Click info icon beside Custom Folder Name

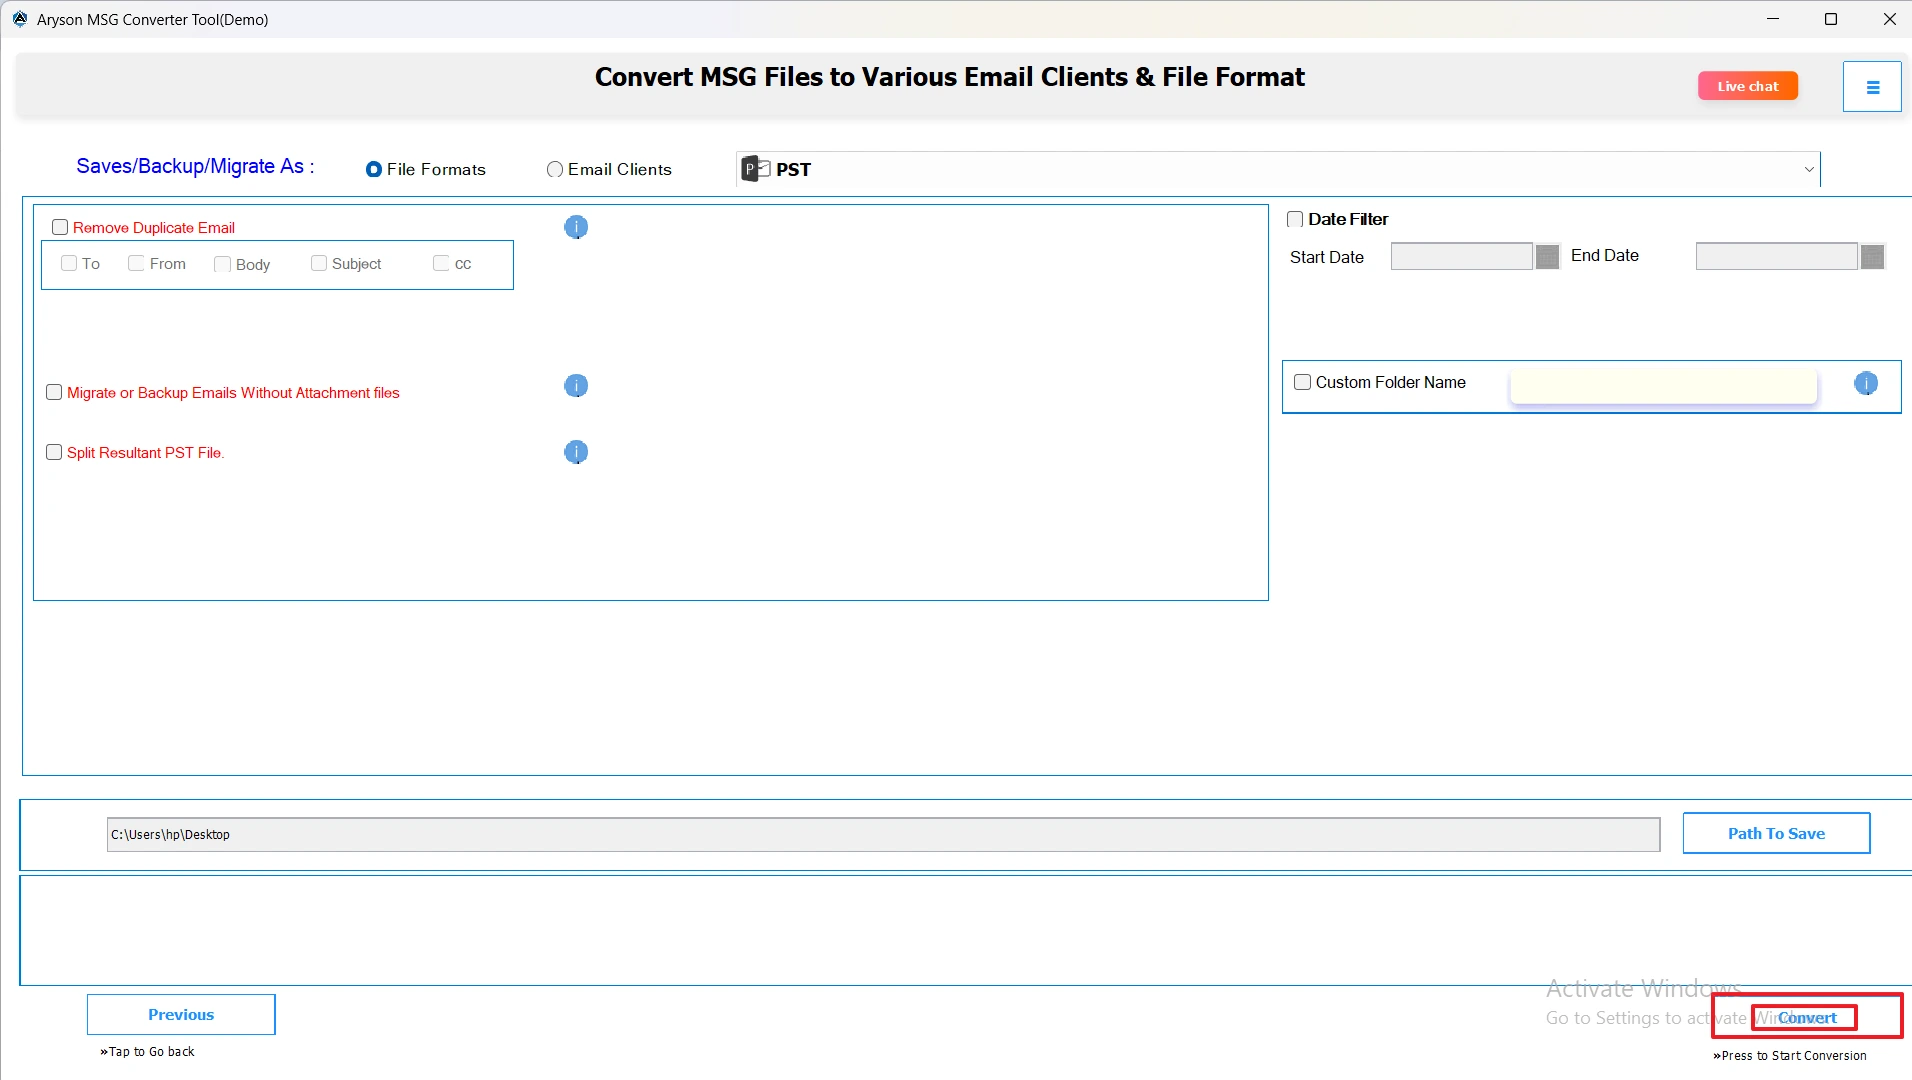point(1866,383)
